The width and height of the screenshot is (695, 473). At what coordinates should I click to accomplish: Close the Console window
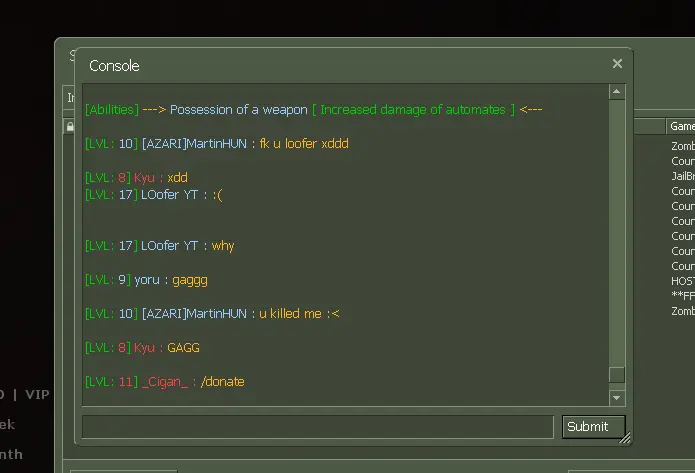617,64
